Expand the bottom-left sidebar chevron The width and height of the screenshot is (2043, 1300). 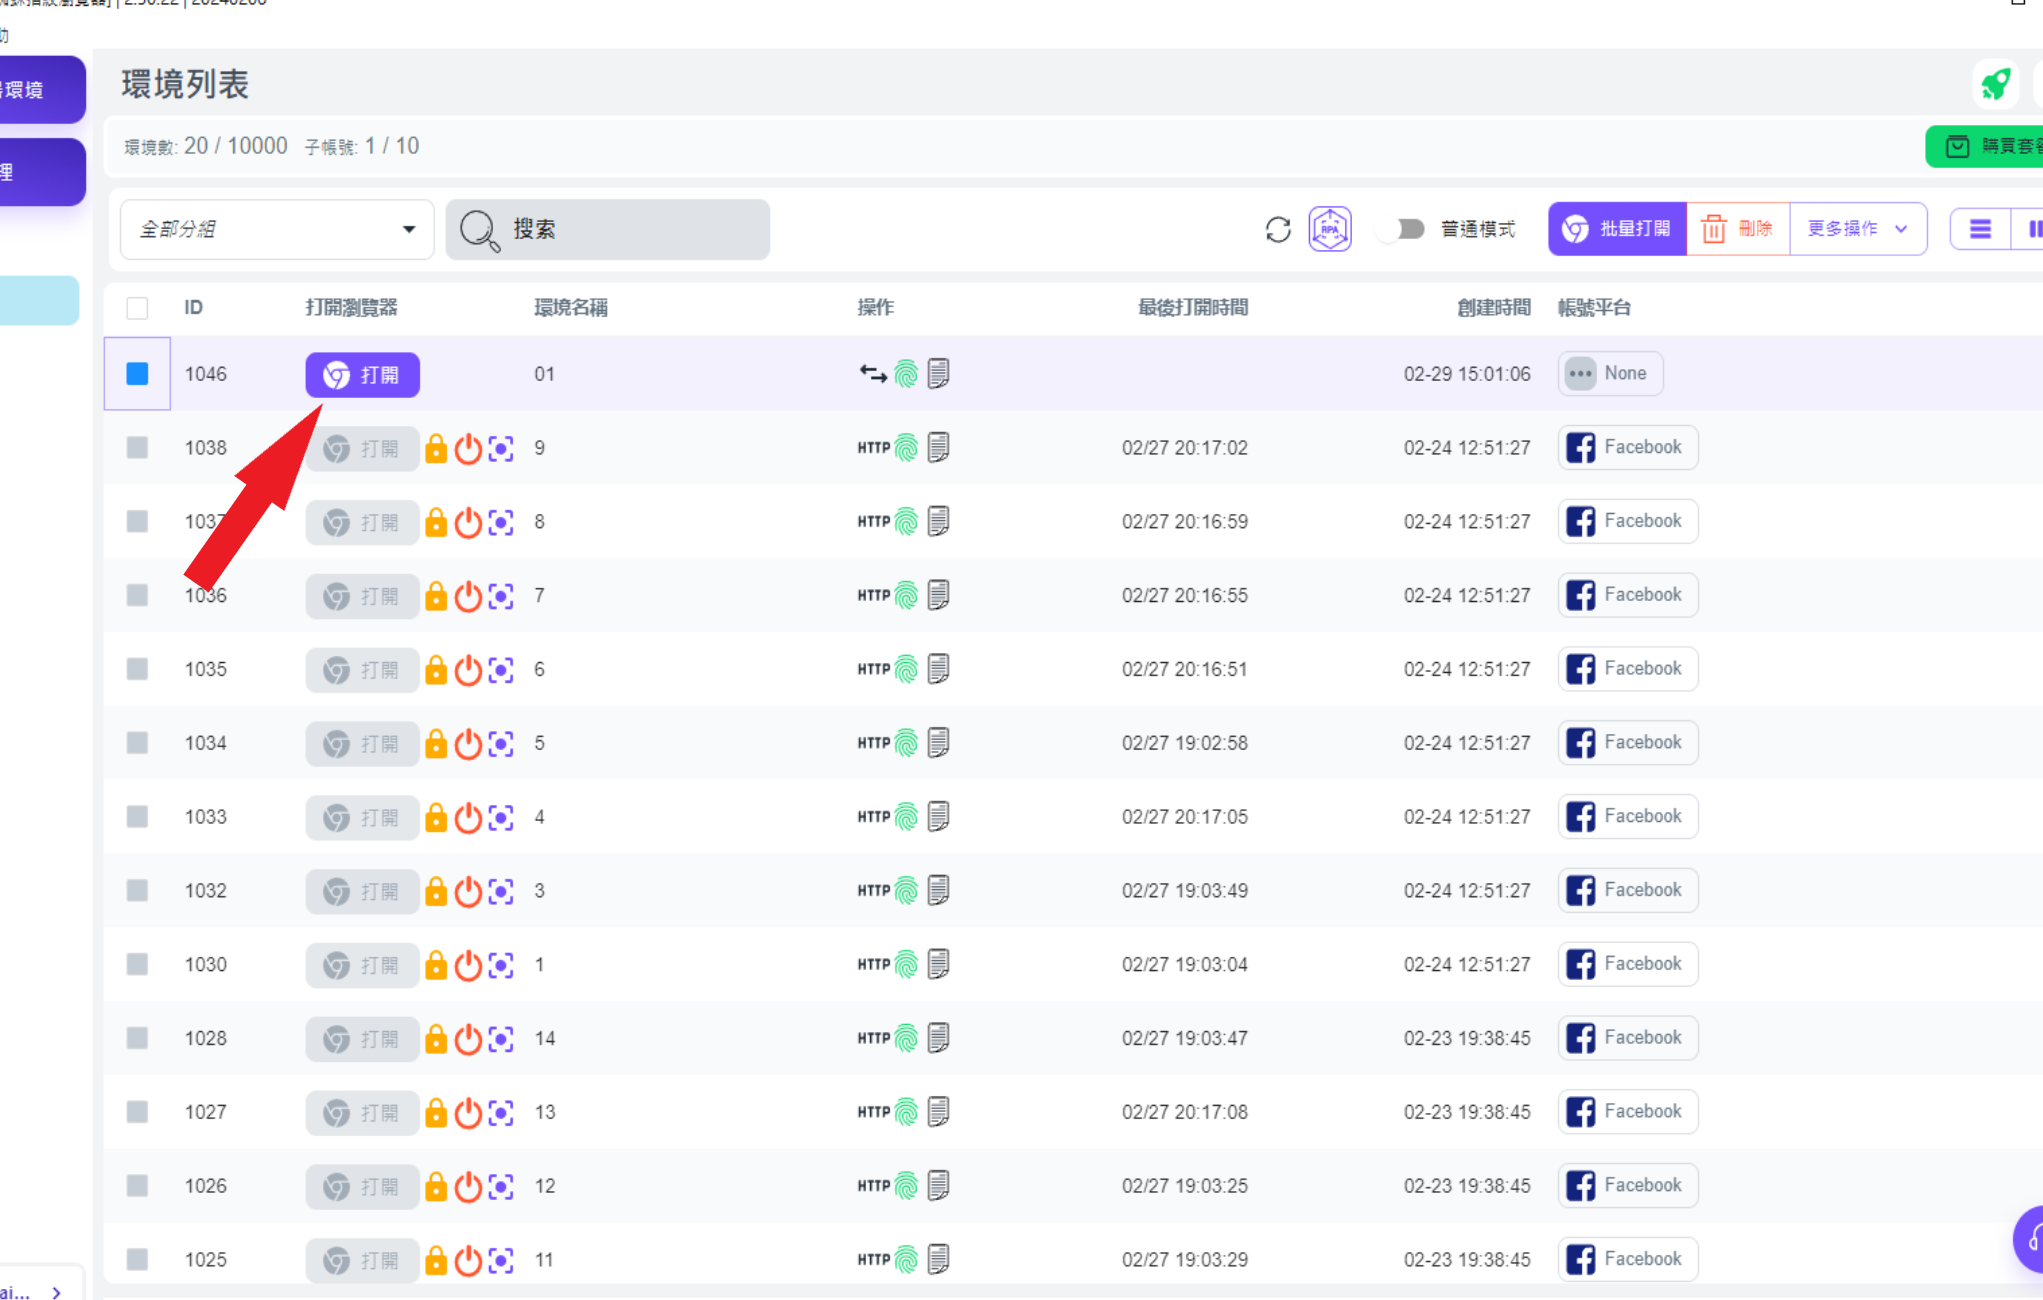(x=57, y=1293)
